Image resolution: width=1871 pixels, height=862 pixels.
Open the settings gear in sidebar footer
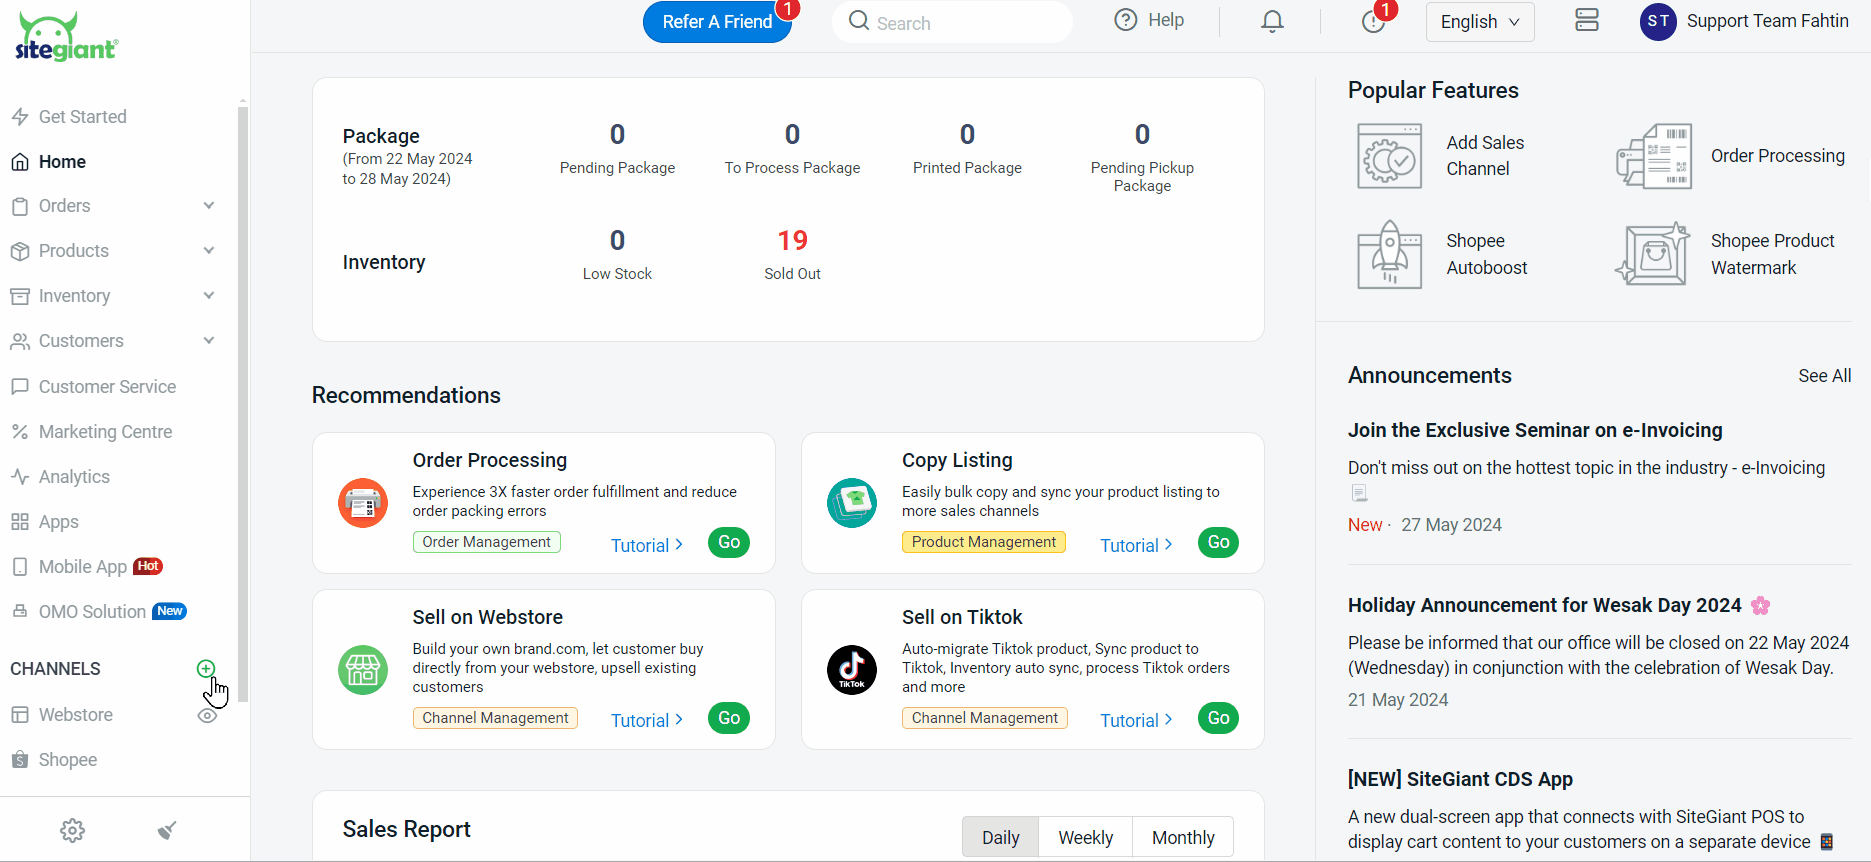pos(72,830)
